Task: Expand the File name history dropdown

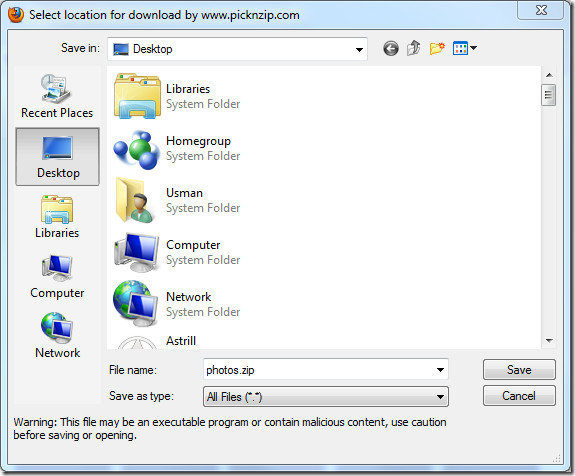Action: click(x=440, y=370)
